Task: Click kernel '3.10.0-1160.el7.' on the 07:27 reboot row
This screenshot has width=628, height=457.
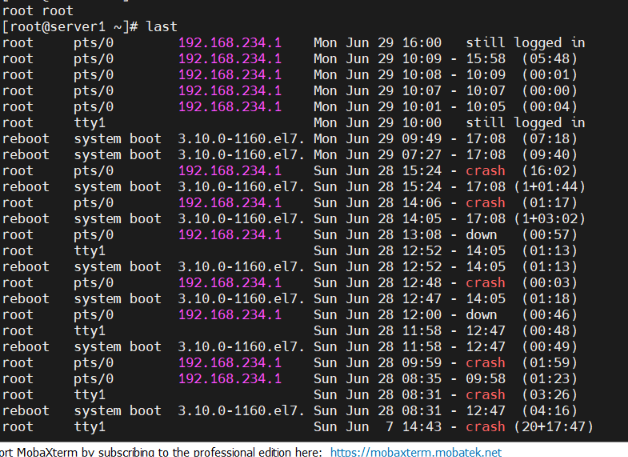Action: tap(241, 155)
